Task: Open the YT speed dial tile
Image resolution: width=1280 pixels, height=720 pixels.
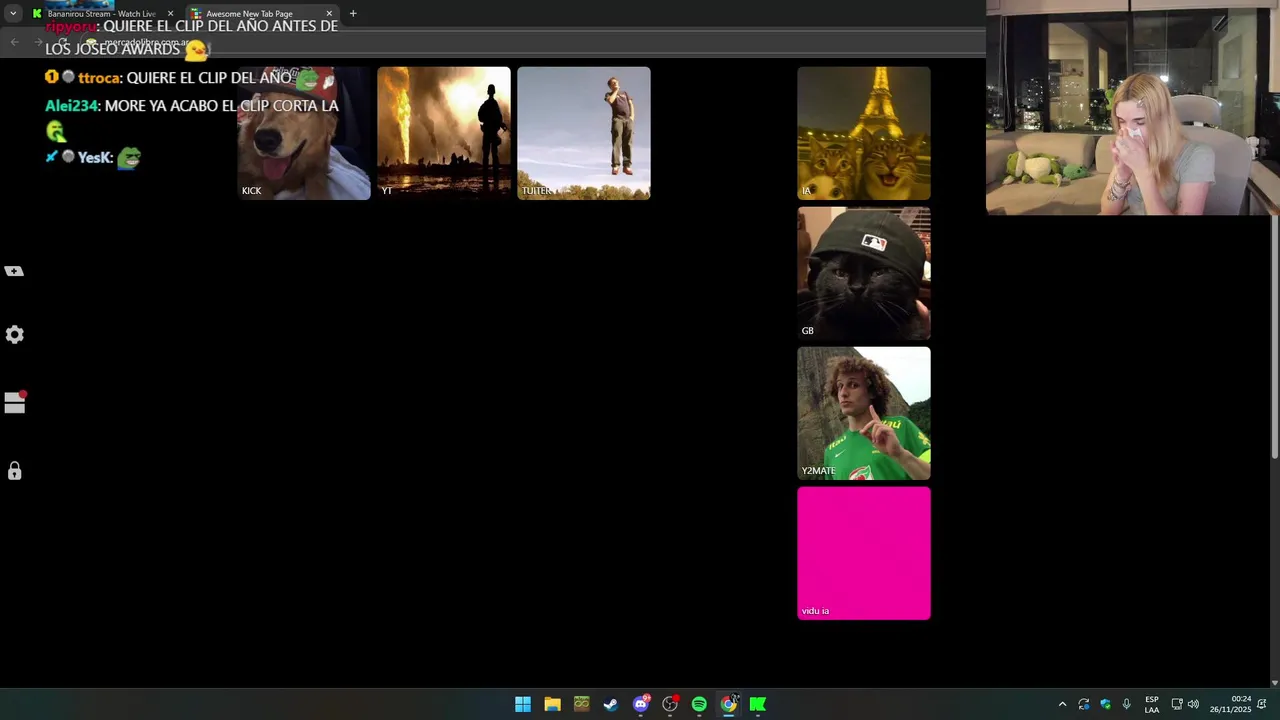Action: [x=444, y=133]
